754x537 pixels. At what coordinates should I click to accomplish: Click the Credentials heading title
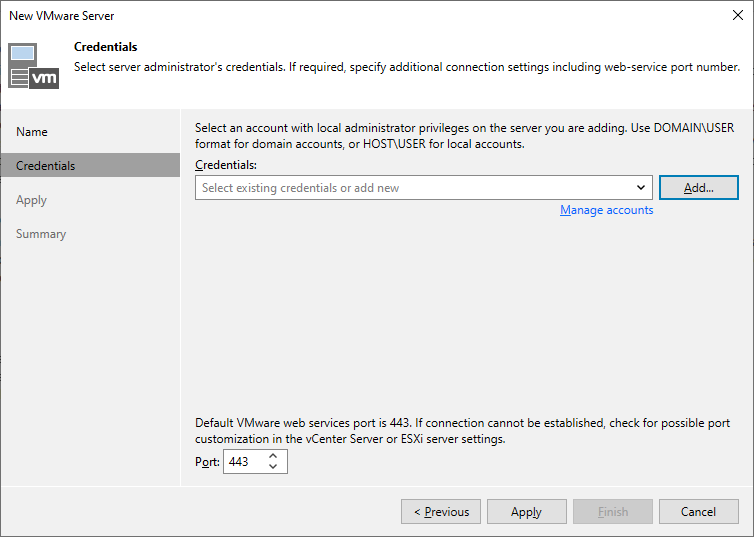coord(106,47)
